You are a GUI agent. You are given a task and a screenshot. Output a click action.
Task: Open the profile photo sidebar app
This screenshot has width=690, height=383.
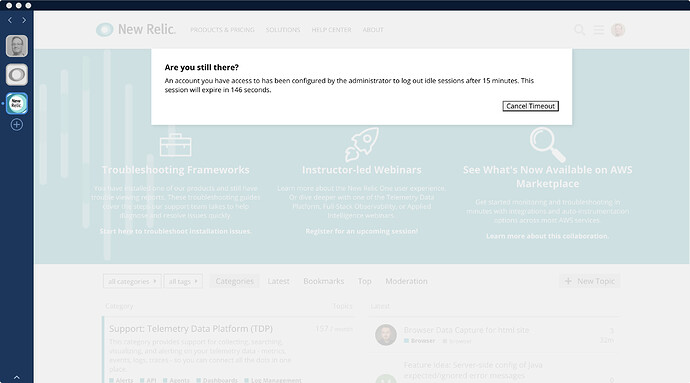click(x=17, y=46)
